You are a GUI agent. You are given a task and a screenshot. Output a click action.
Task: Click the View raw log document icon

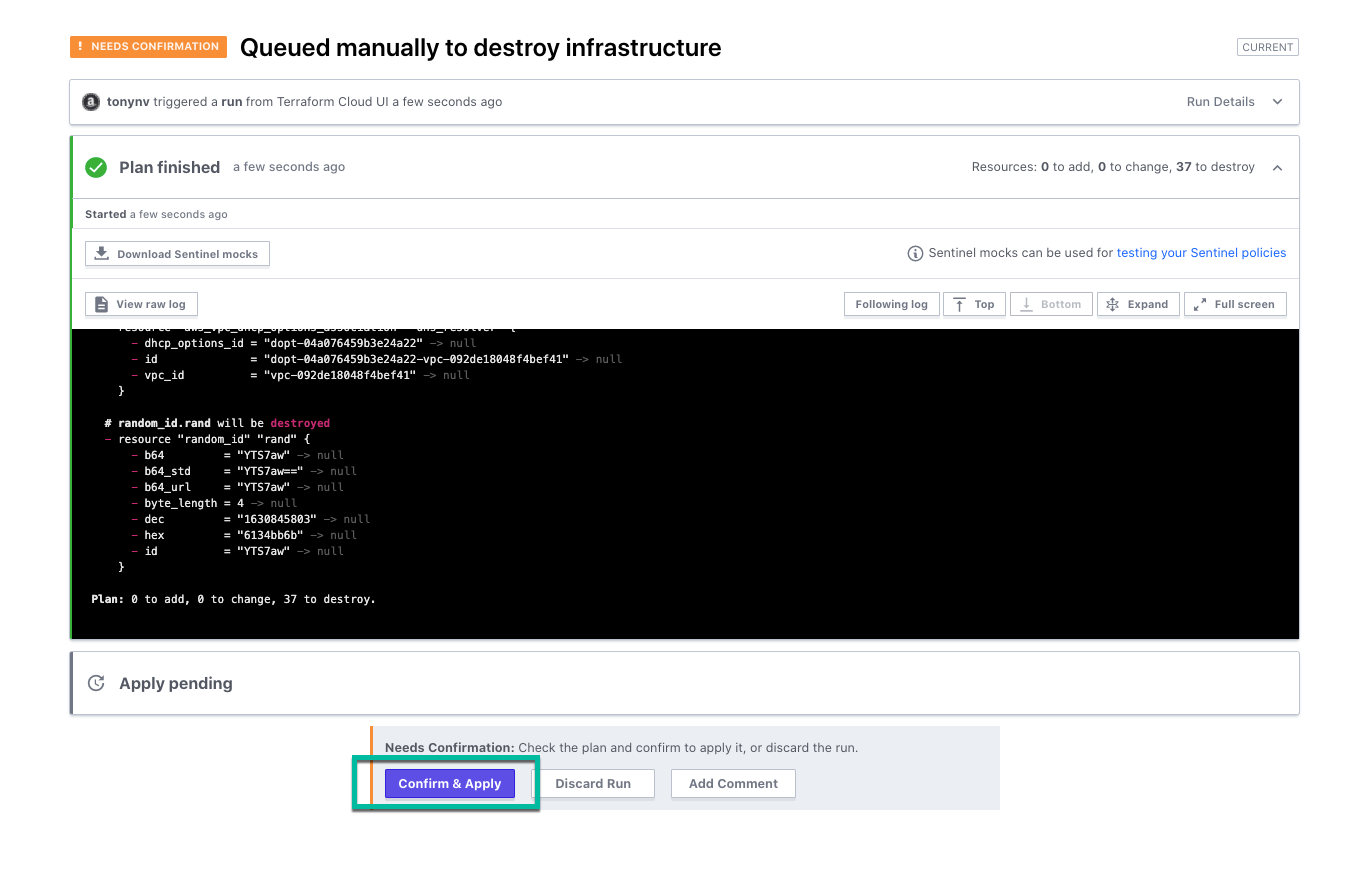[x=99, y=303]
